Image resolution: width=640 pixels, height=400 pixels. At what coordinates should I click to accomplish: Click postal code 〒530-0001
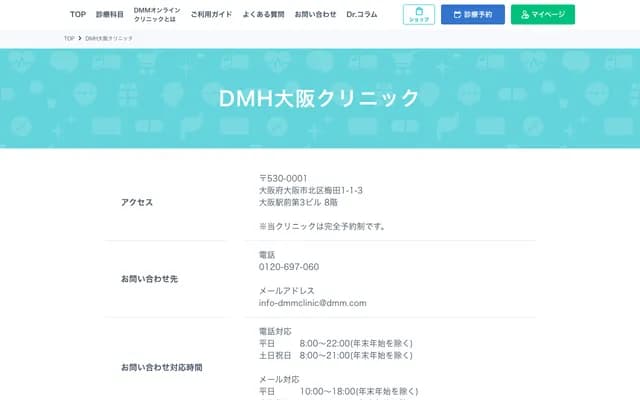(x=283, y=178)
